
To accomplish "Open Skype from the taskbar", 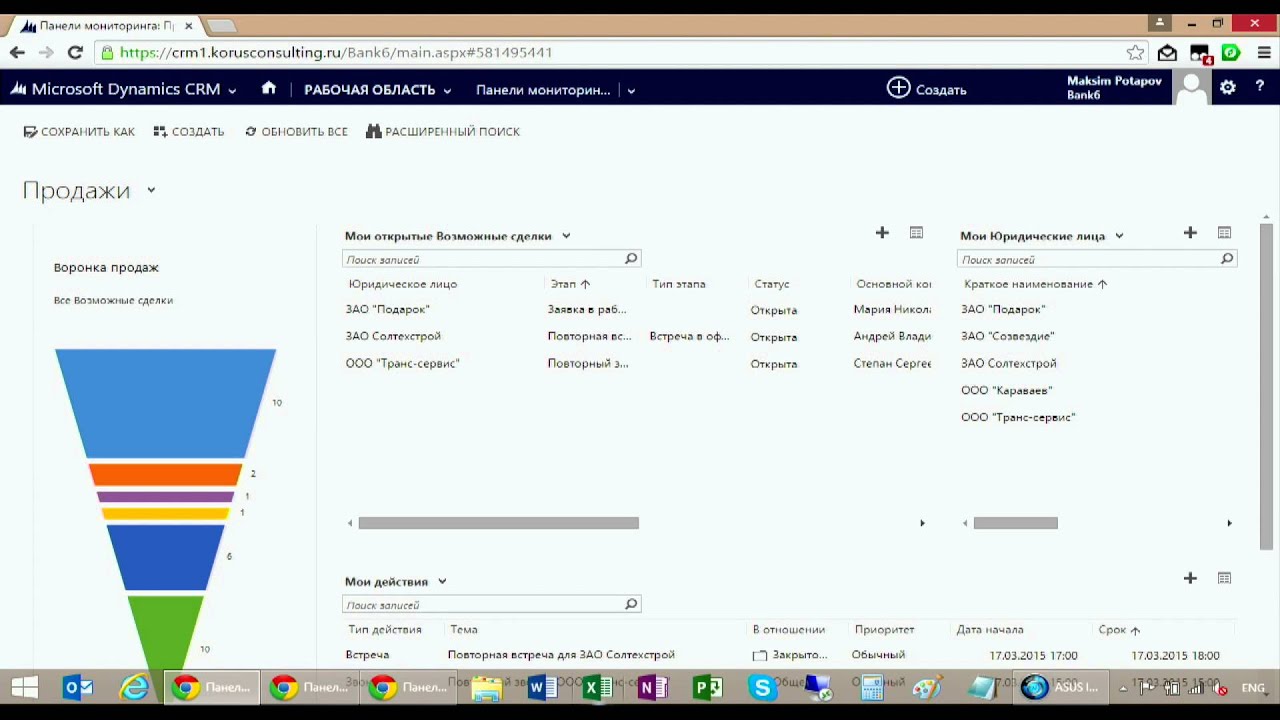I will tap(762, 688).
